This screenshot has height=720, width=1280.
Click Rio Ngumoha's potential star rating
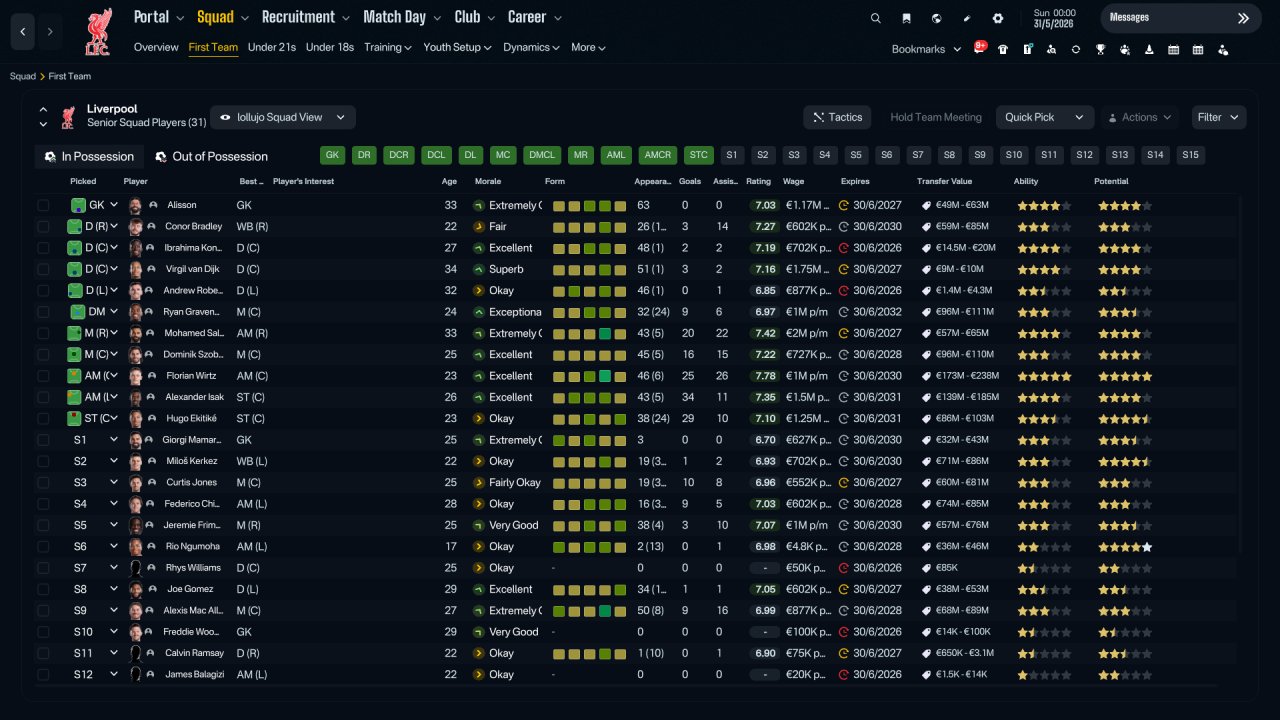1125,547
